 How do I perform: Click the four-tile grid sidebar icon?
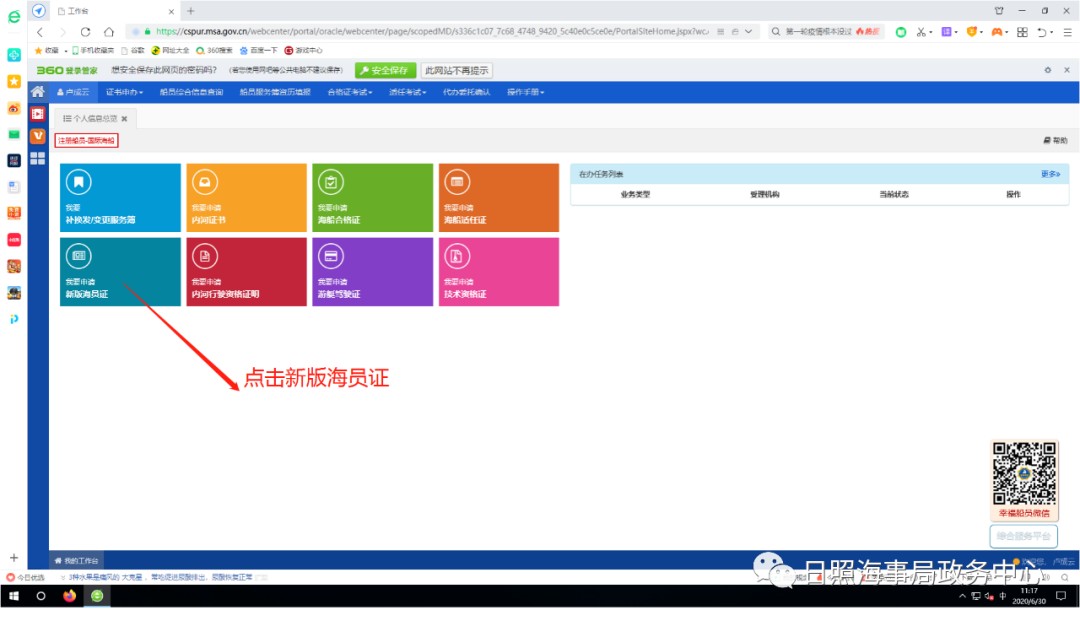click(38, 158)
